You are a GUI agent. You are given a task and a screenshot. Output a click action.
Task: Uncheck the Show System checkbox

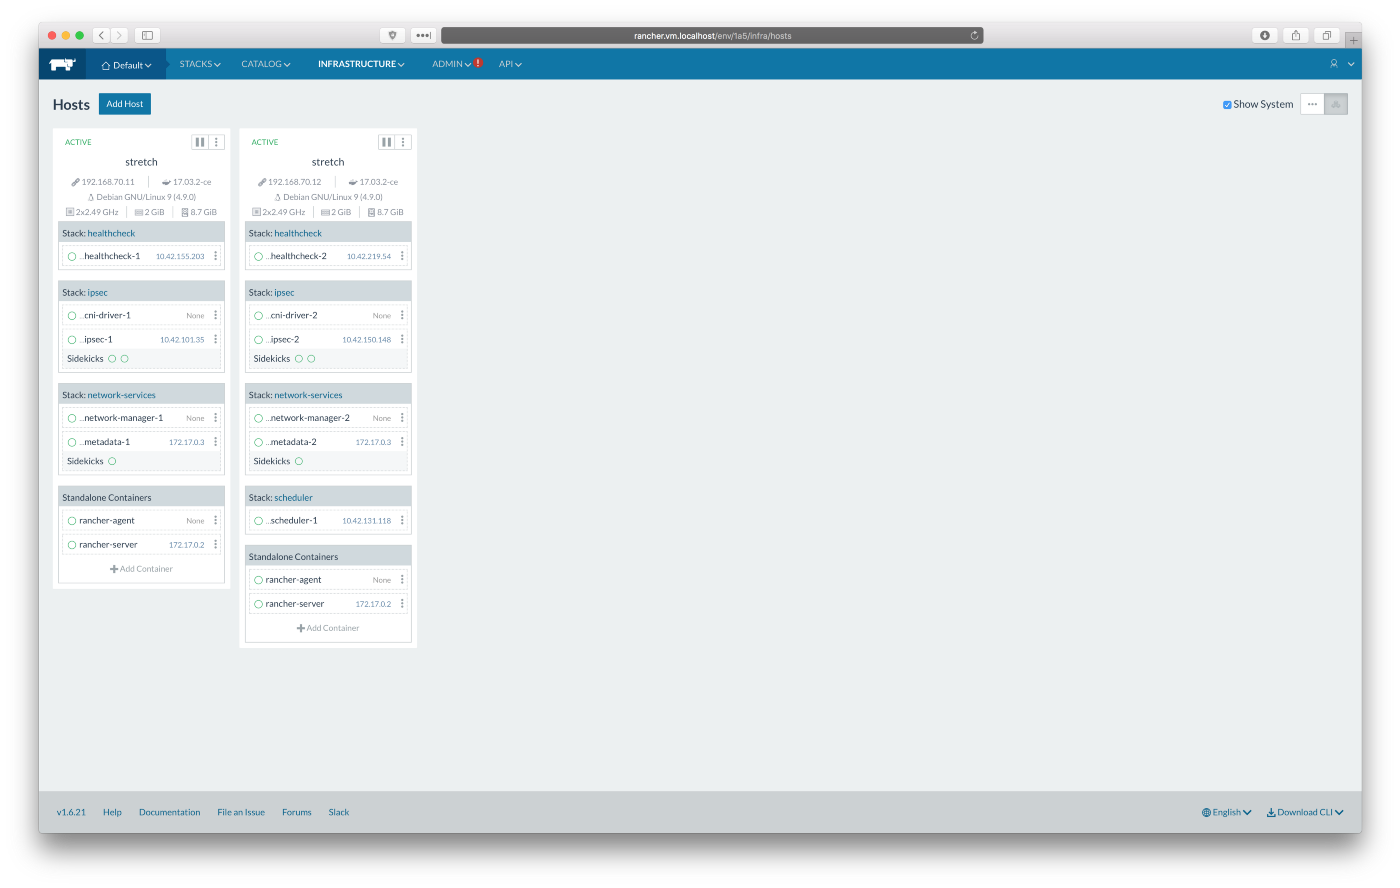point(1227,104)
